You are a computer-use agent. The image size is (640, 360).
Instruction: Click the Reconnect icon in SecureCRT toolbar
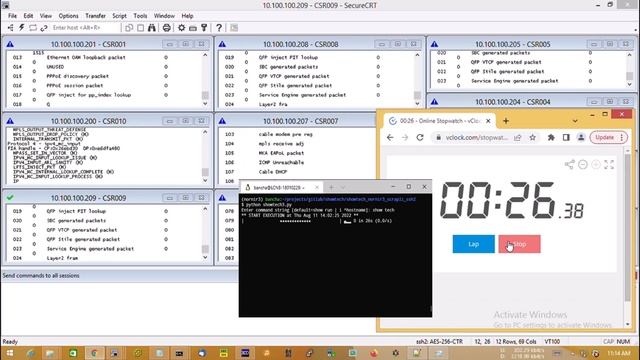tap(33, 28)
